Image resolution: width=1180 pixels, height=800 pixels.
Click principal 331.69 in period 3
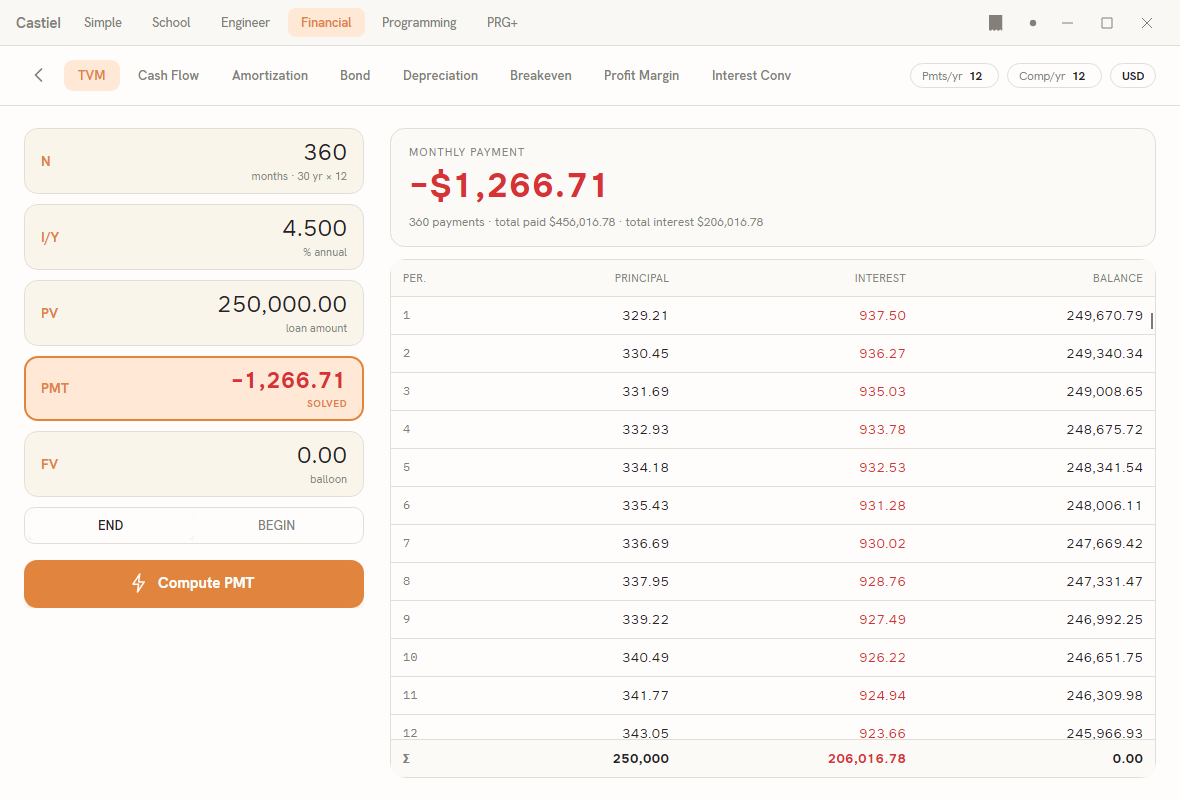(x=645, y=391)
